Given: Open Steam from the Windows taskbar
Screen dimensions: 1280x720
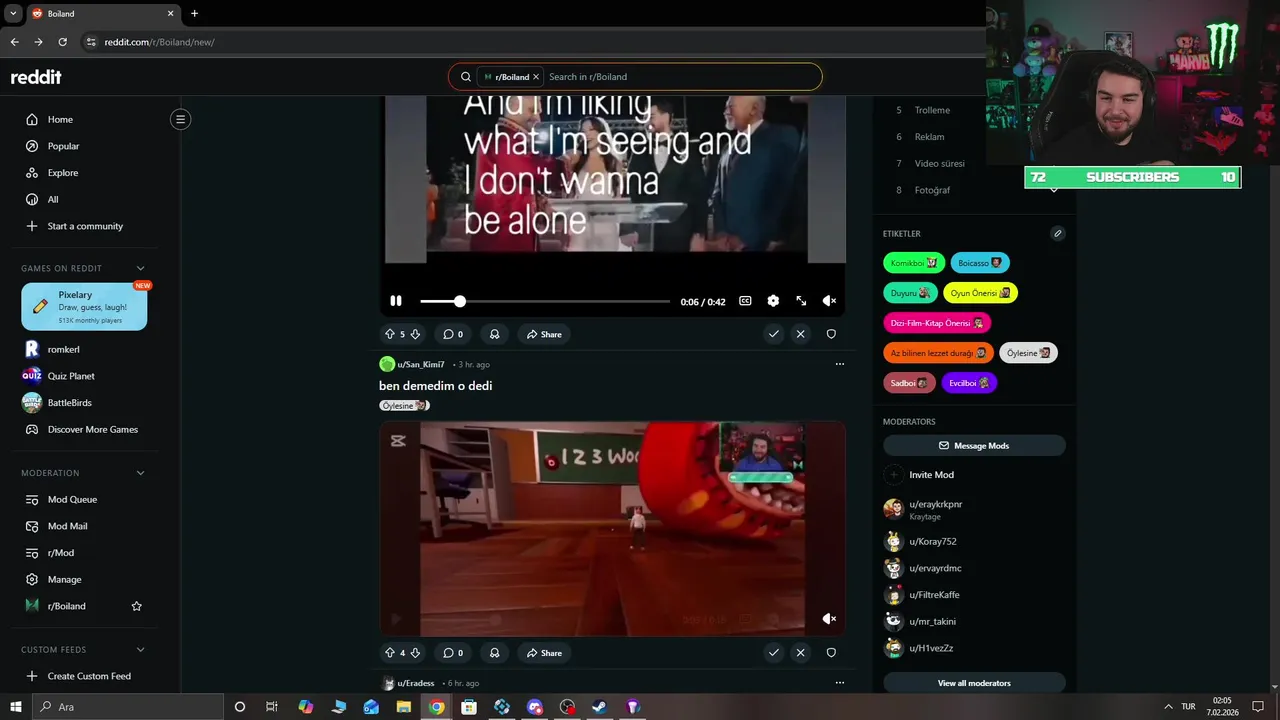Looking at the screenshot, I should (x=600, y=707).
